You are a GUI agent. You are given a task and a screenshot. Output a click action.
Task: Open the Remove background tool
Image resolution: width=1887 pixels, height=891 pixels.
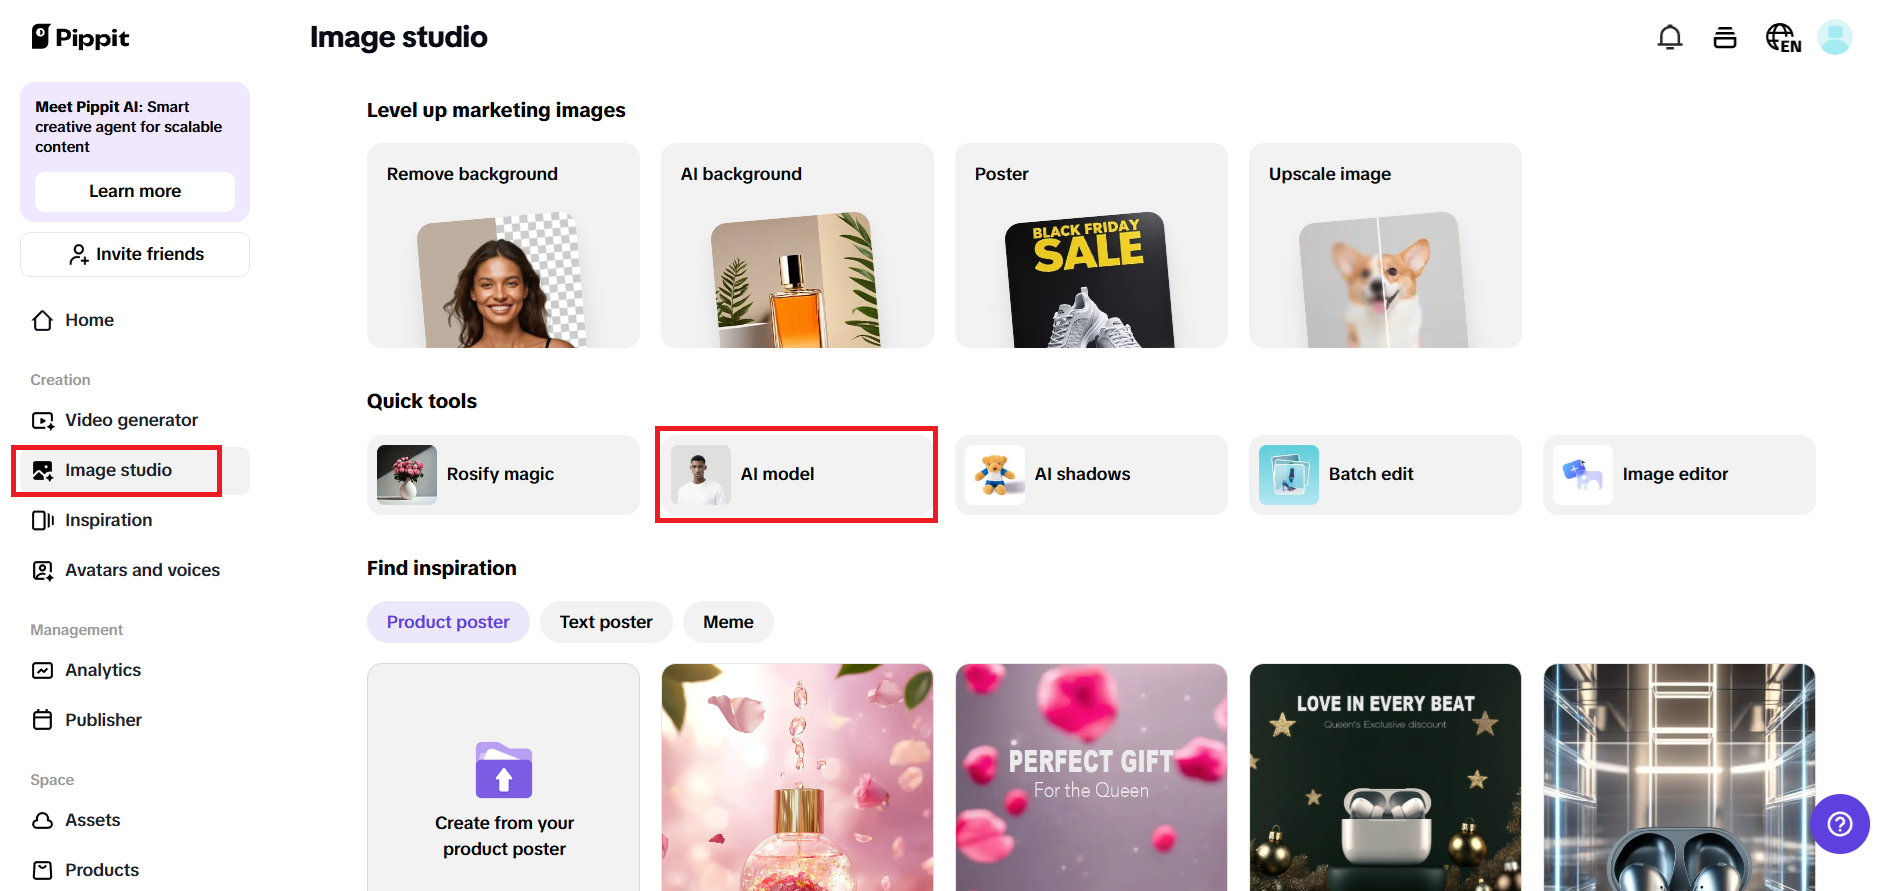point(503,245)
